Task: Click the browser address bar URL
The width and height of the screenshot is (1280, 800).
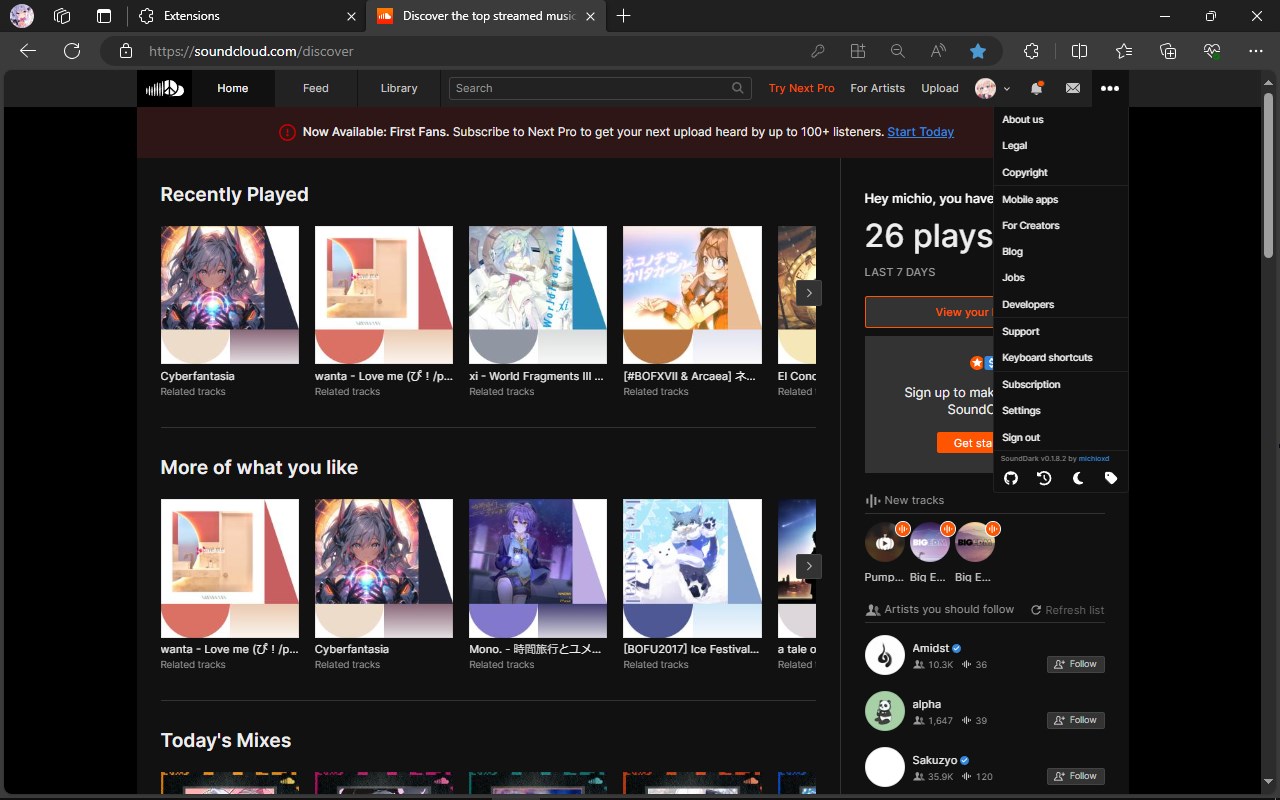Action: click(251, 51)
